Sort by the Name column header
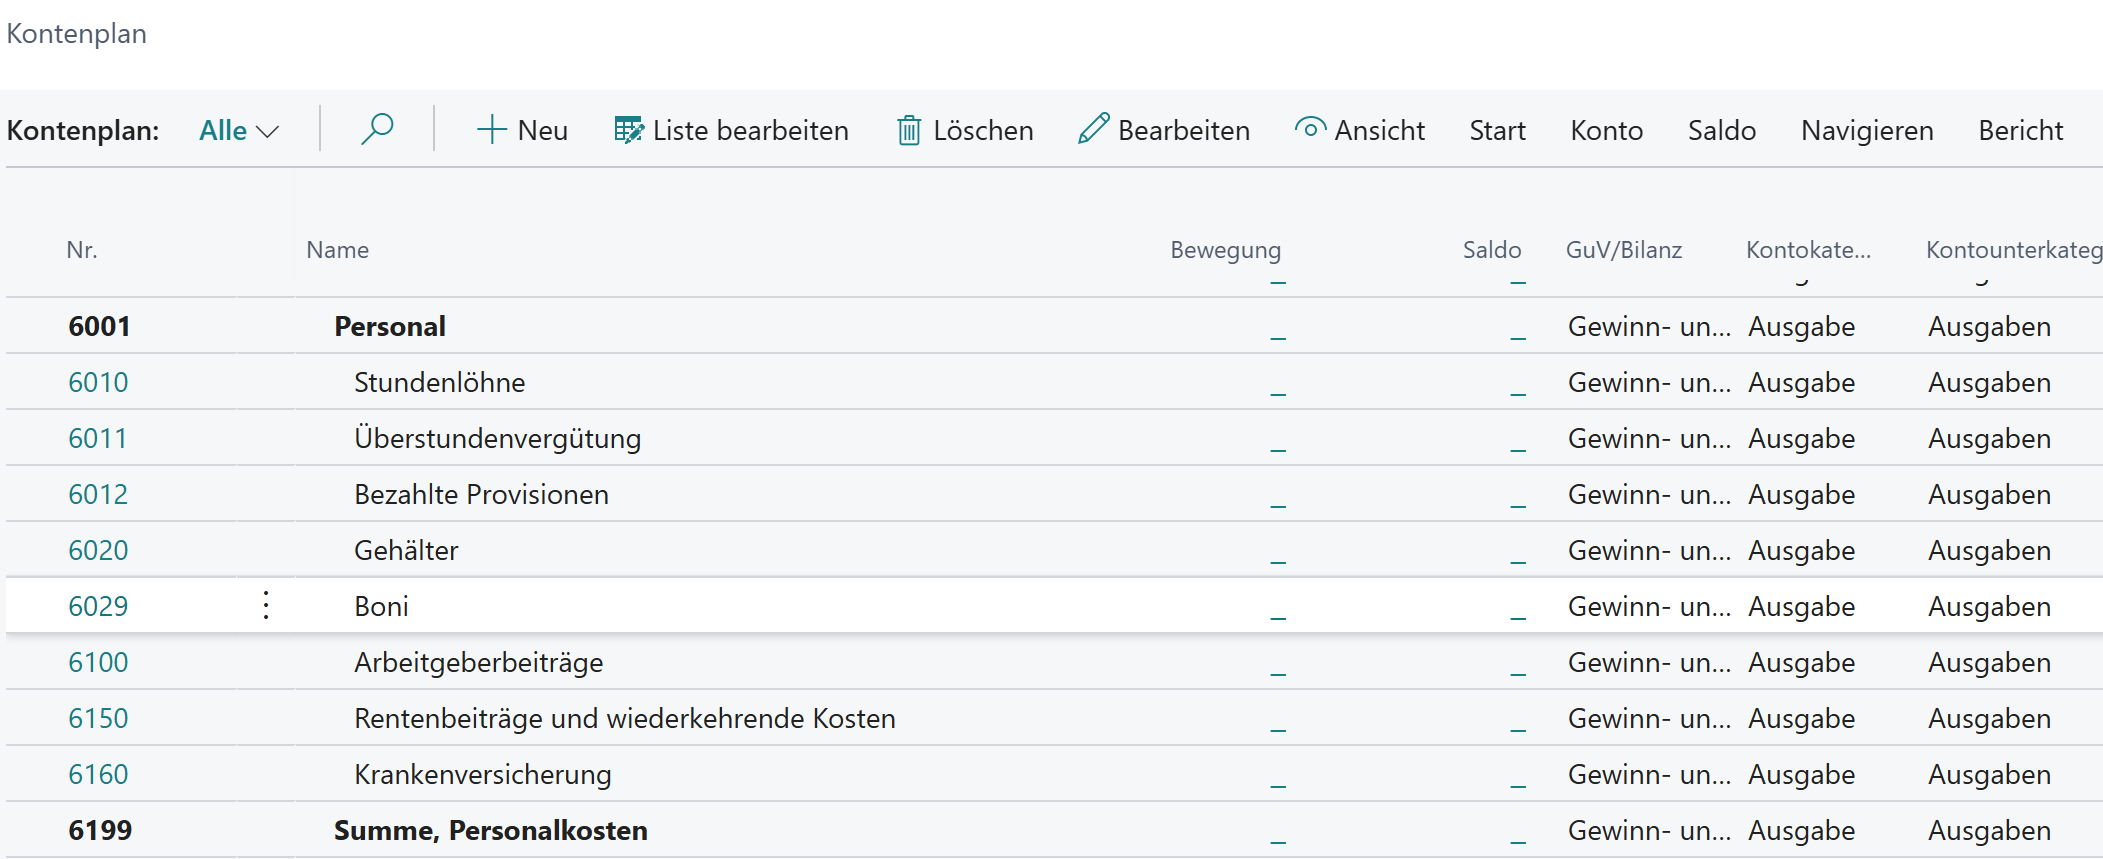 pos(338,250)
